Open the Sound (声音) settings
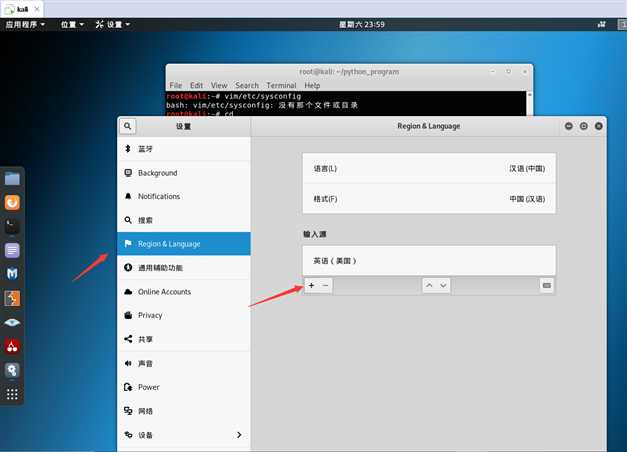The image size is (627, 452). (x=184, y=363)
